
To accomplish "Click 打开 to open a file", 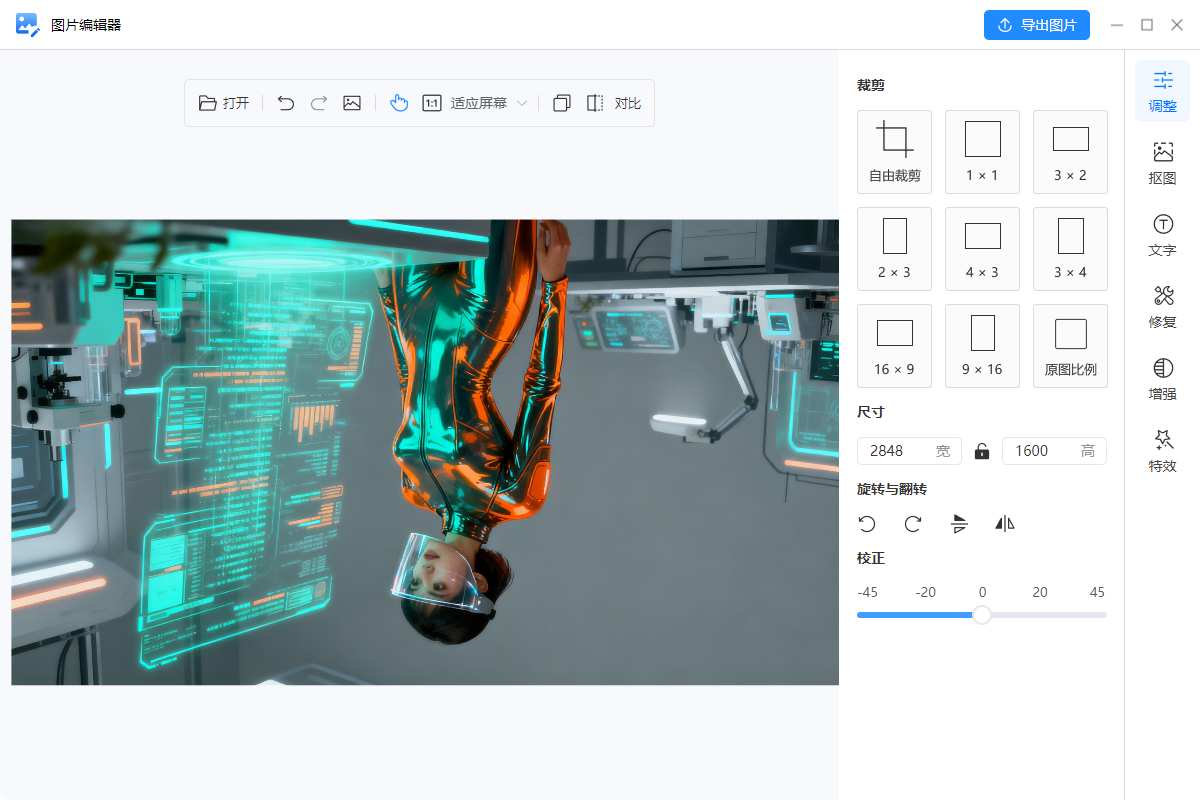I will 224,103.
